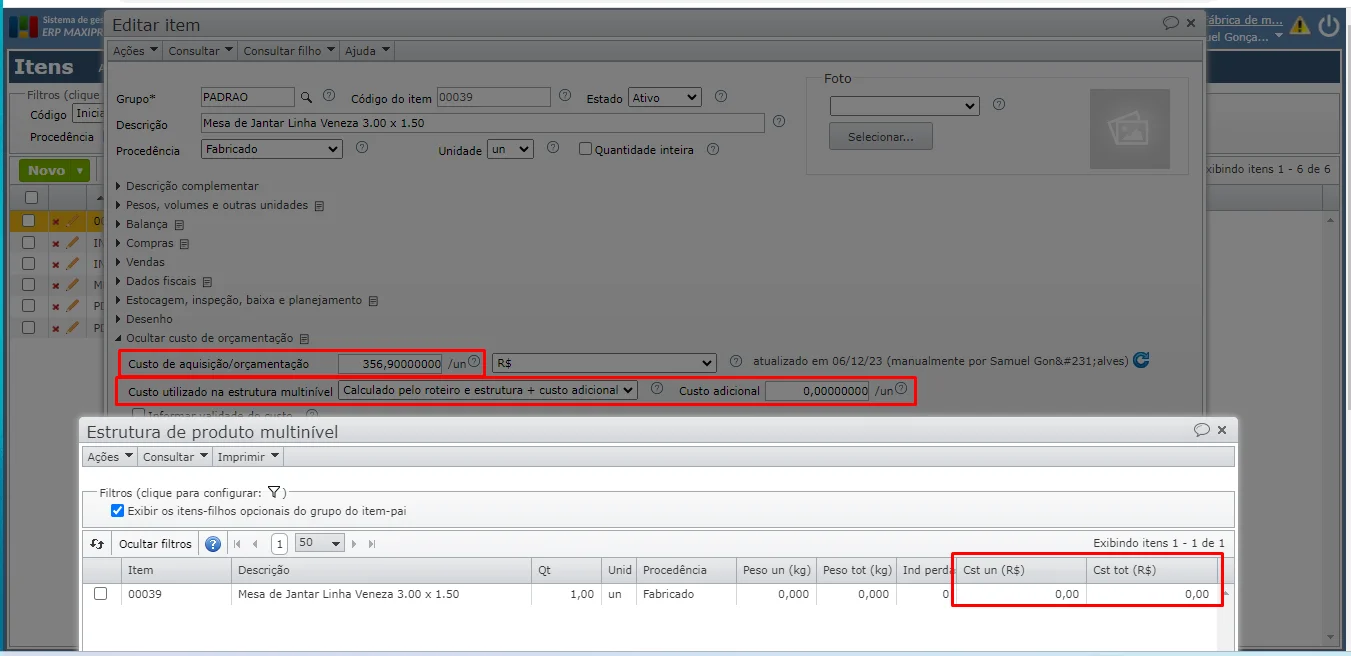Click the green Novo button
The height and width of the screenshot is (656, 1351).
click(53, 171)
